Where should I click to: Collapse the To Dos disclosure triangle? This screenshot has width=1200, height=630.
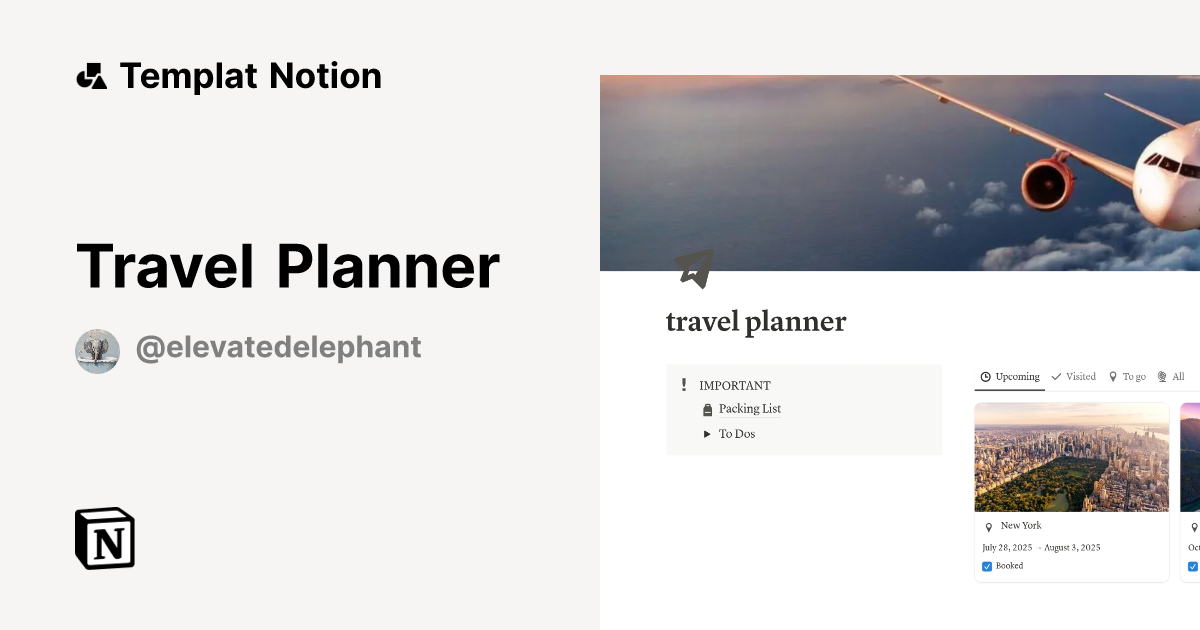point(707,433)
